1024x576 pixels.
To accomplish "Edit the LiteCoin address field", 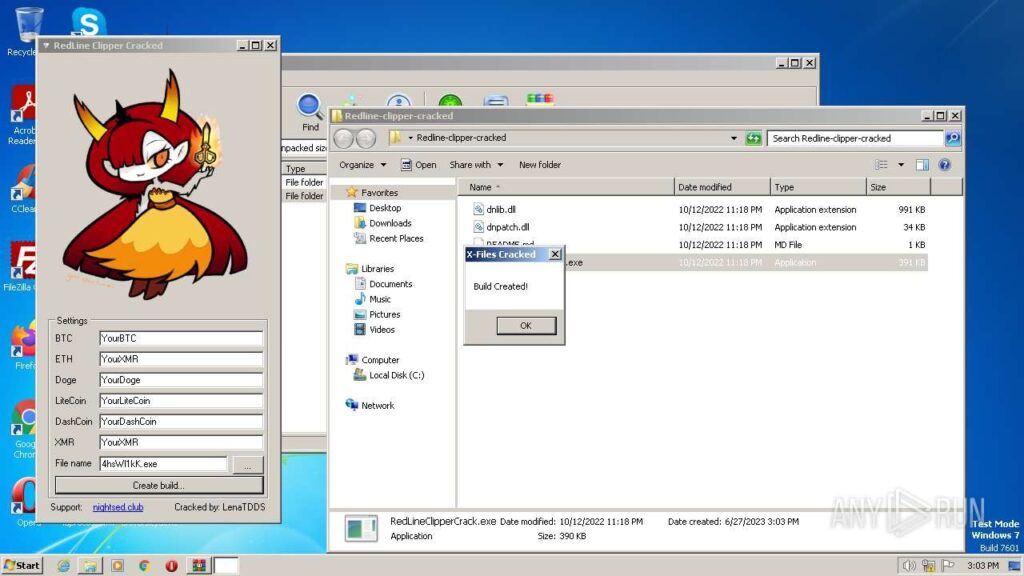I will point(181,401).
